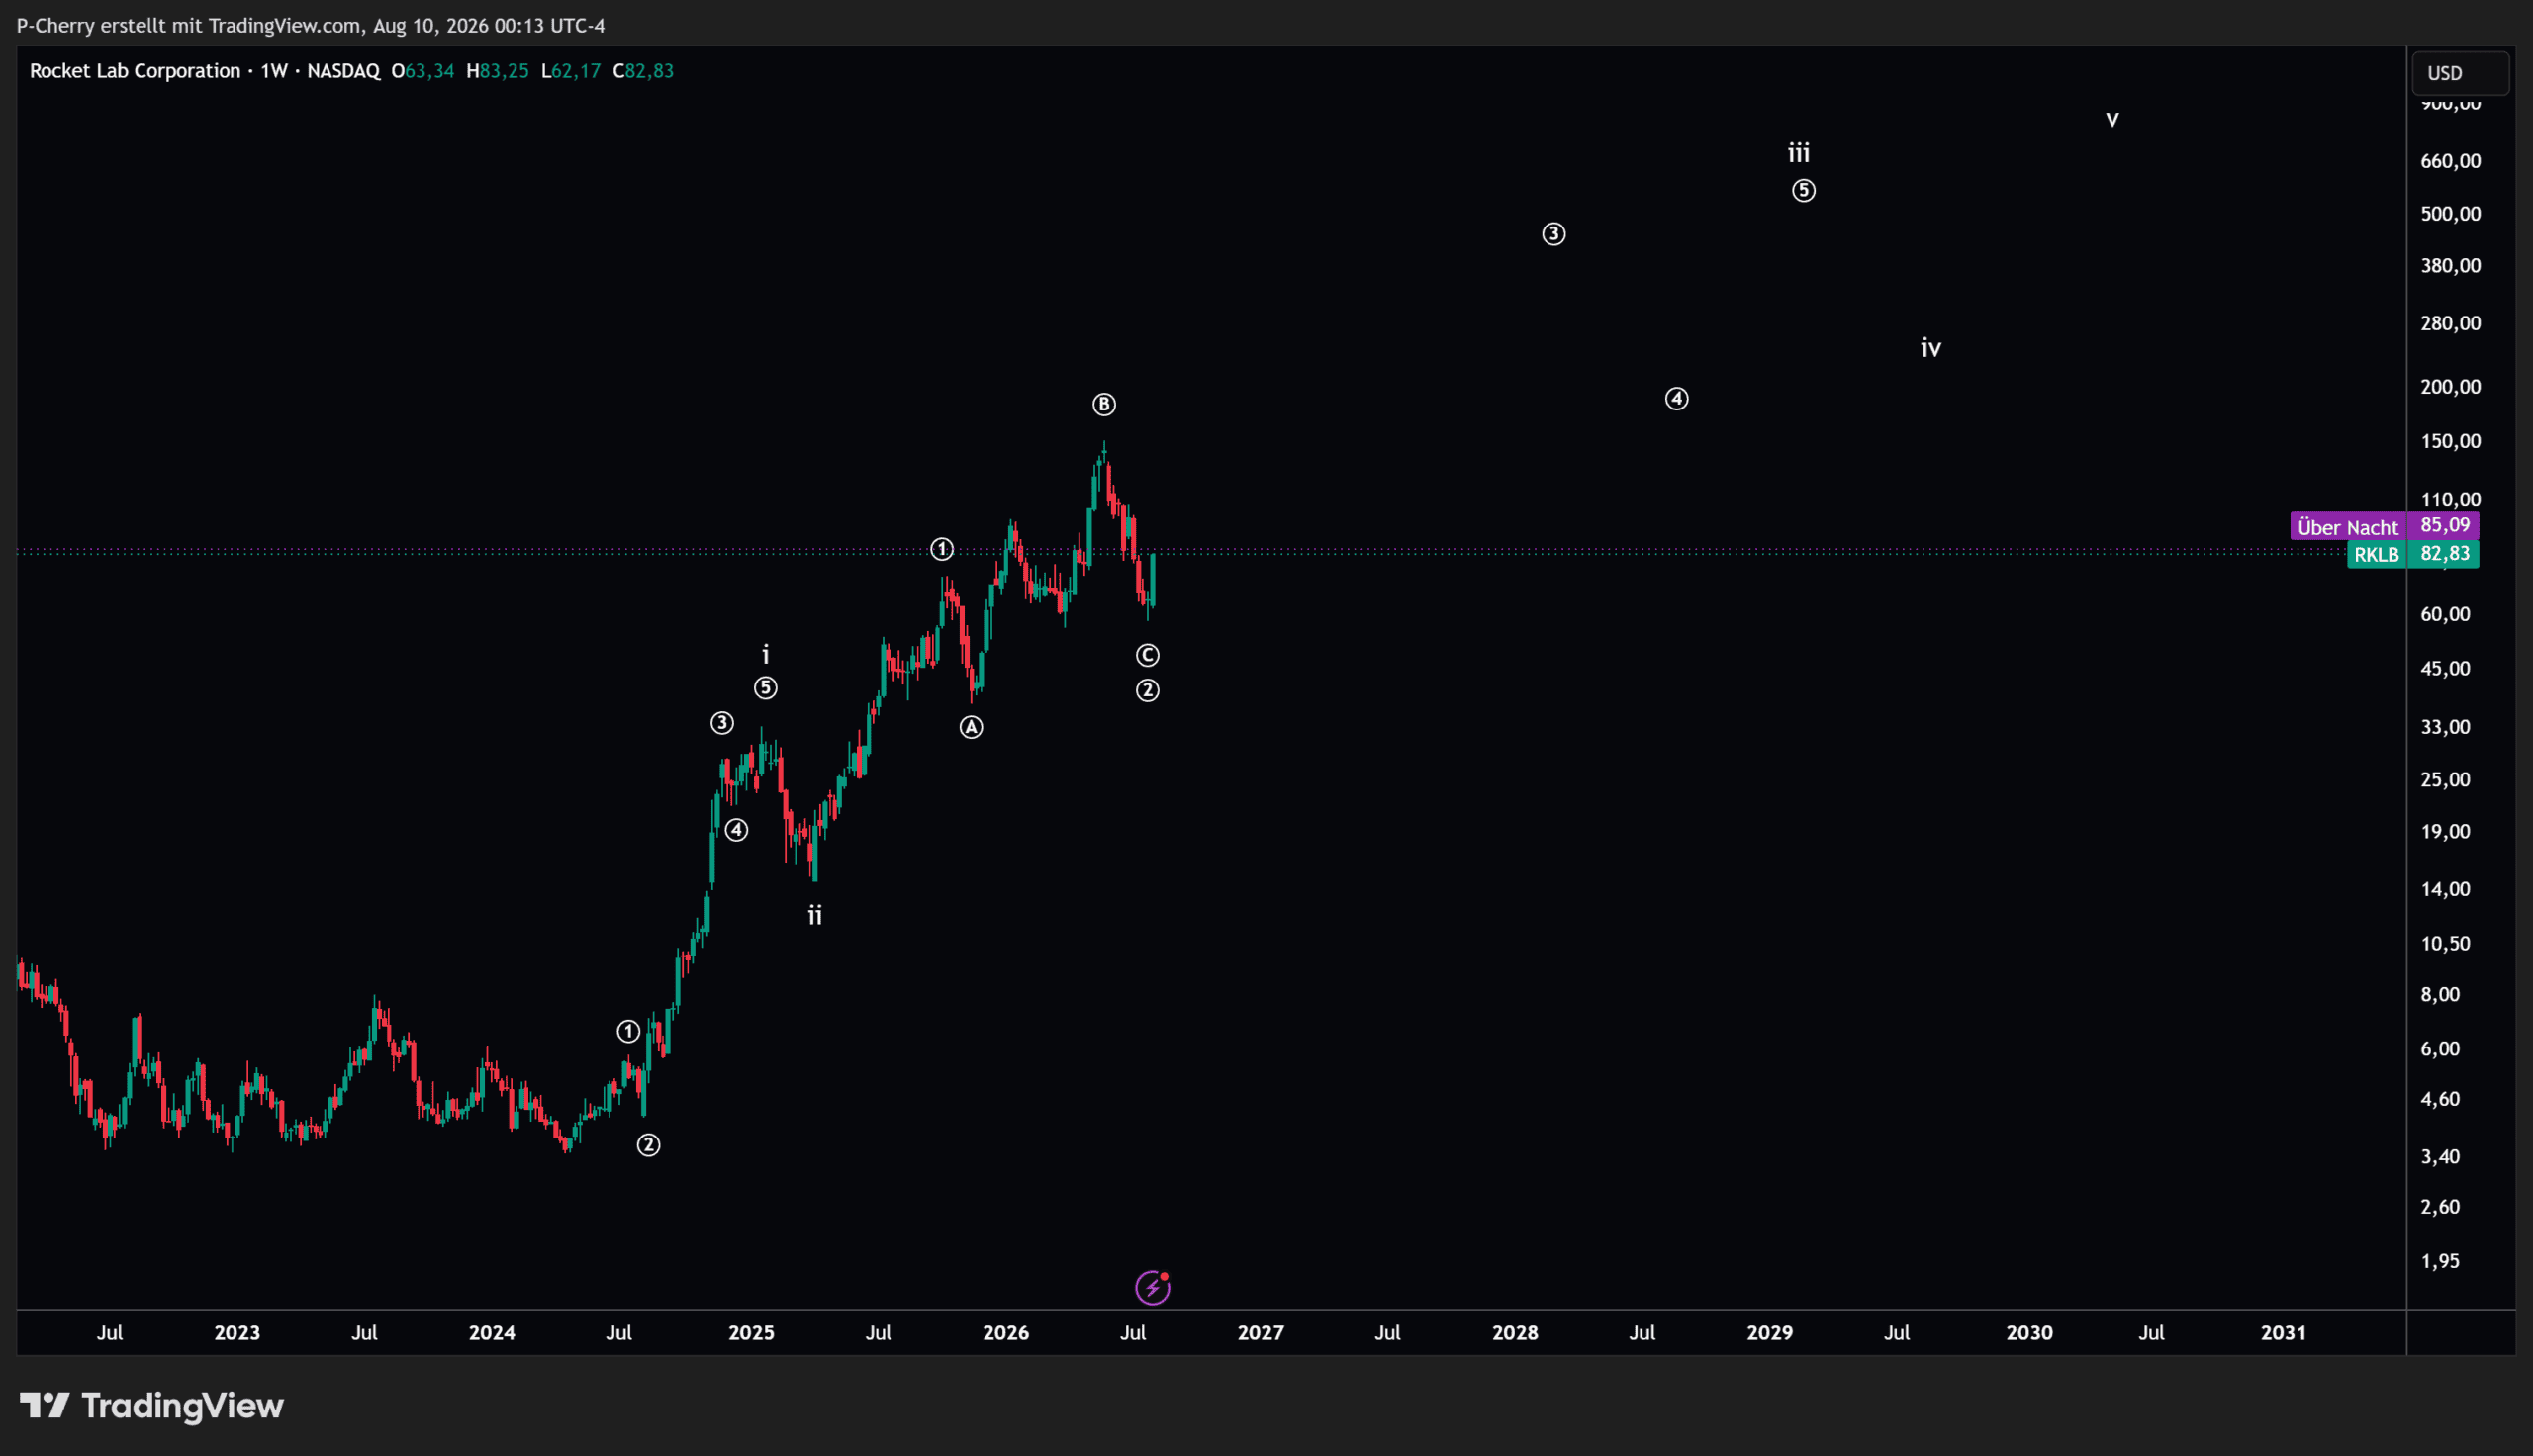
Task: Click the NASDAQ exchange label
Action: pos(343,71)
